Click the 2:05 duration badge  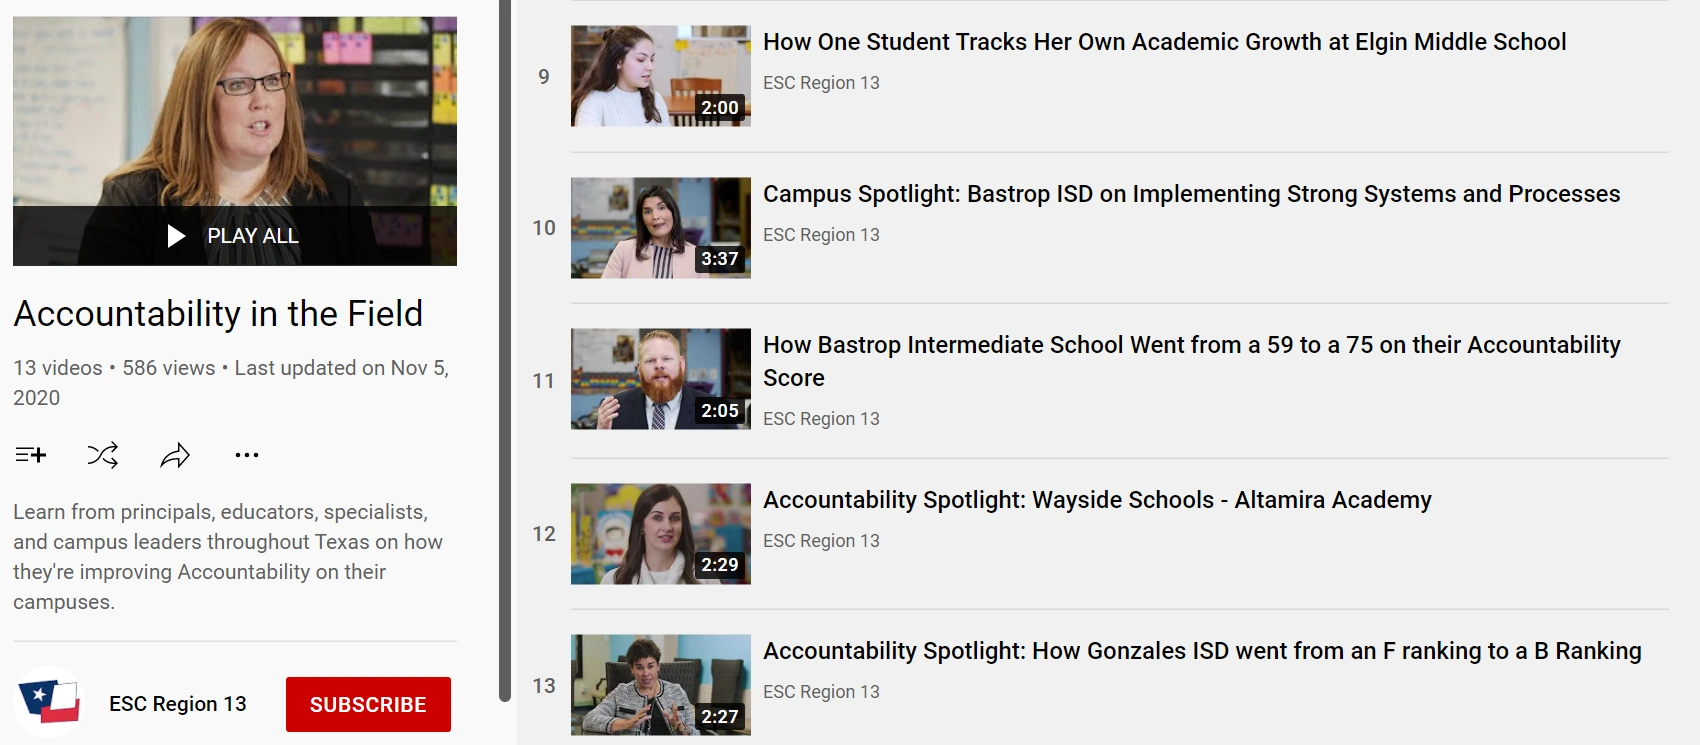point(720,411)
